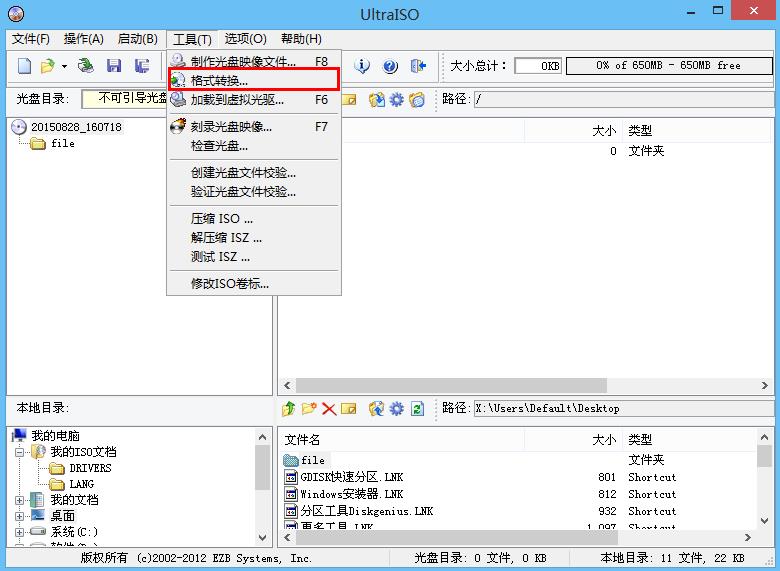Click the Save floppy disk toolbar icon

pos(114,66)
